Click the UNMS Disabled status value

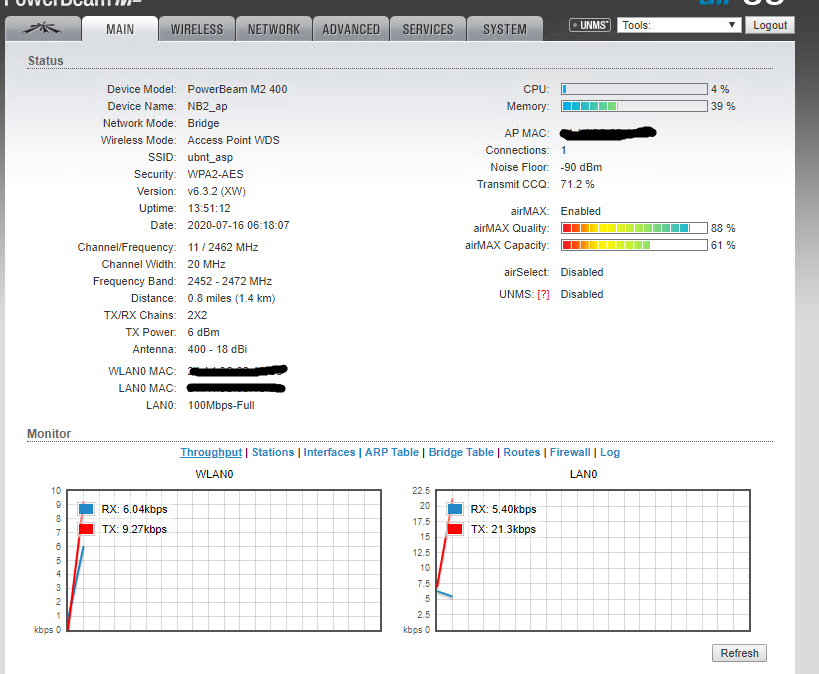pos(582,294)
